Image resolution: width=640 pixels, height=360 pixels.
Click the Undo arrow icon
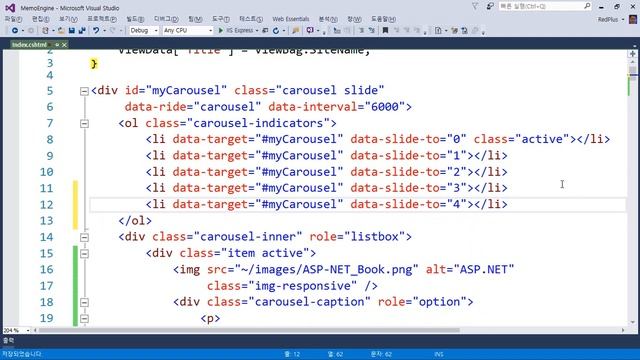(96, 31)
